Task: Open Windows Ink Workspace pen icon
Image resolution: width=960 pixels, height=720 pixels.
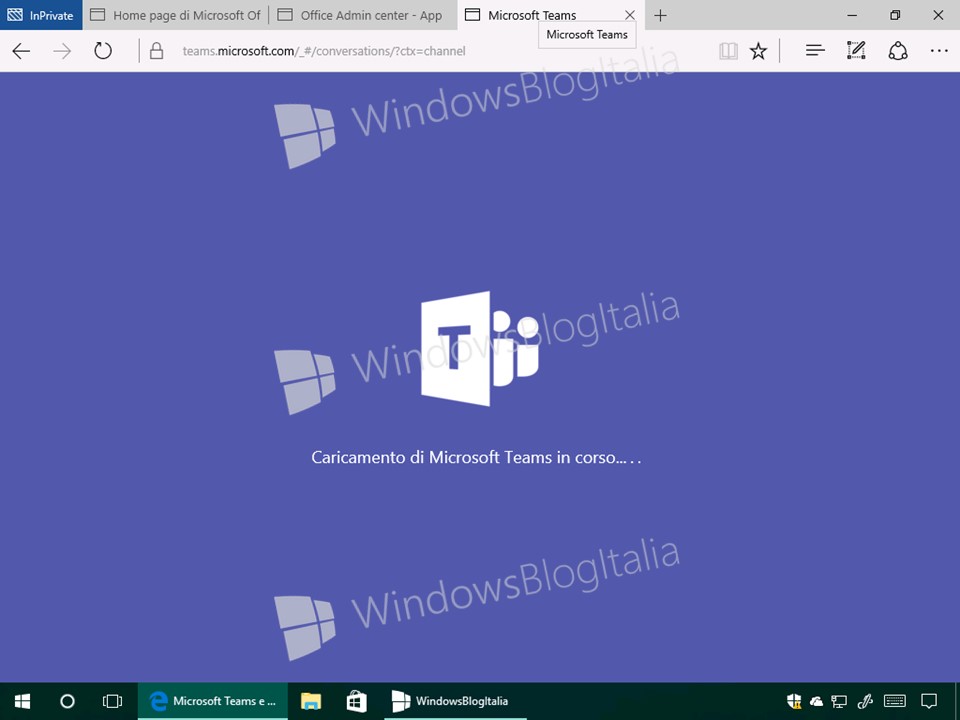Action: pyautogui.click(x=864, y=702)
